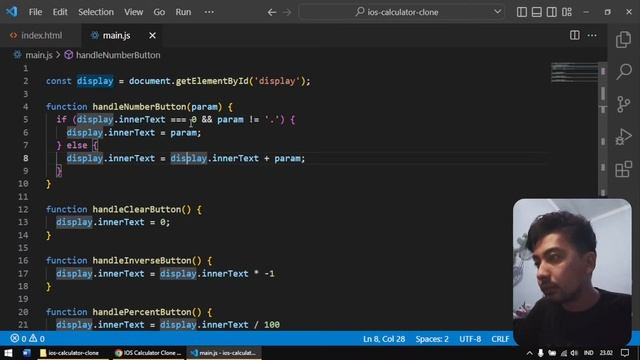The height and width of the screenshot is (360, 640).
Task: Open the command center dropdown arrow
Action: (x=498, y=11)
